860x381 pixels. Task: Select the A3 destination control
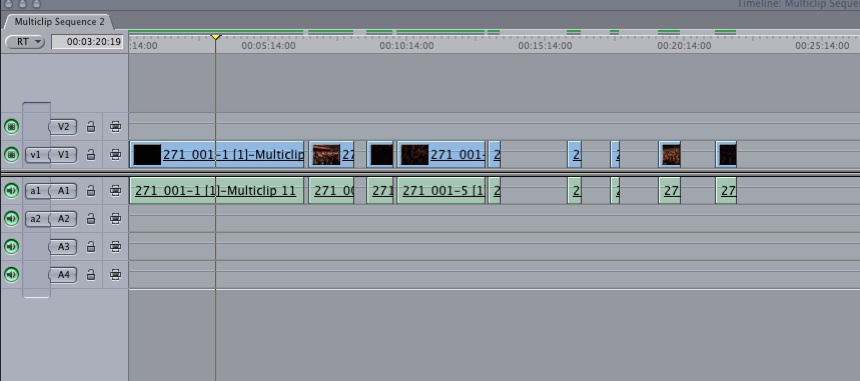(63, 247)
